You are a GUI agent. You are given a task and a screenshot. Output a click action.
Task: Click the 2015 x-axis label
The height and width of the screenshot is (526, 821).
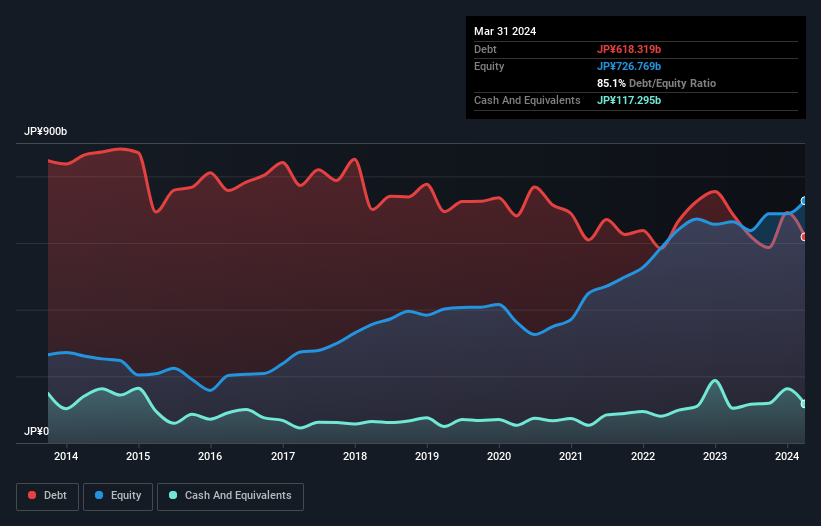pyautogui.click(x=138, y=456)
